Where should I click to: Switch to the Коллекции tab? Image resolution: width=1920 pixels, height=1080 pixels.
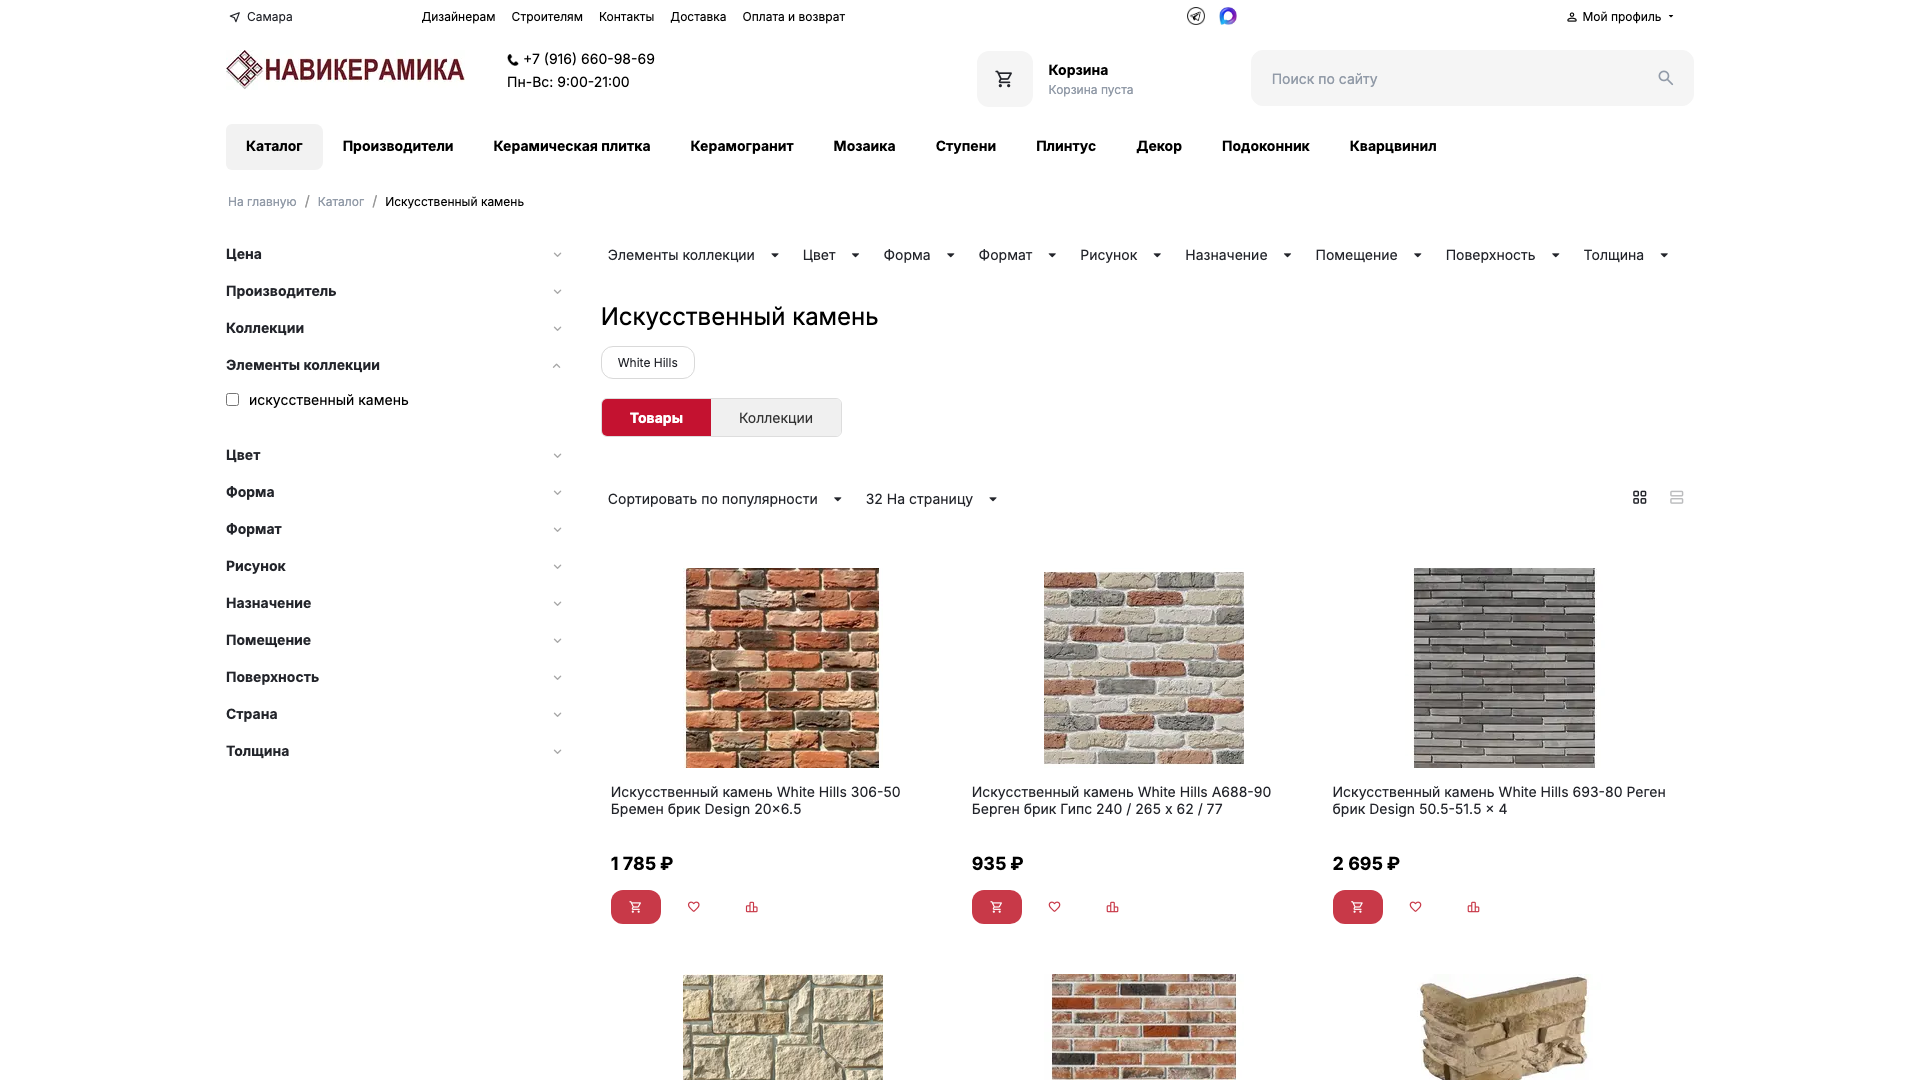(776, 418)
